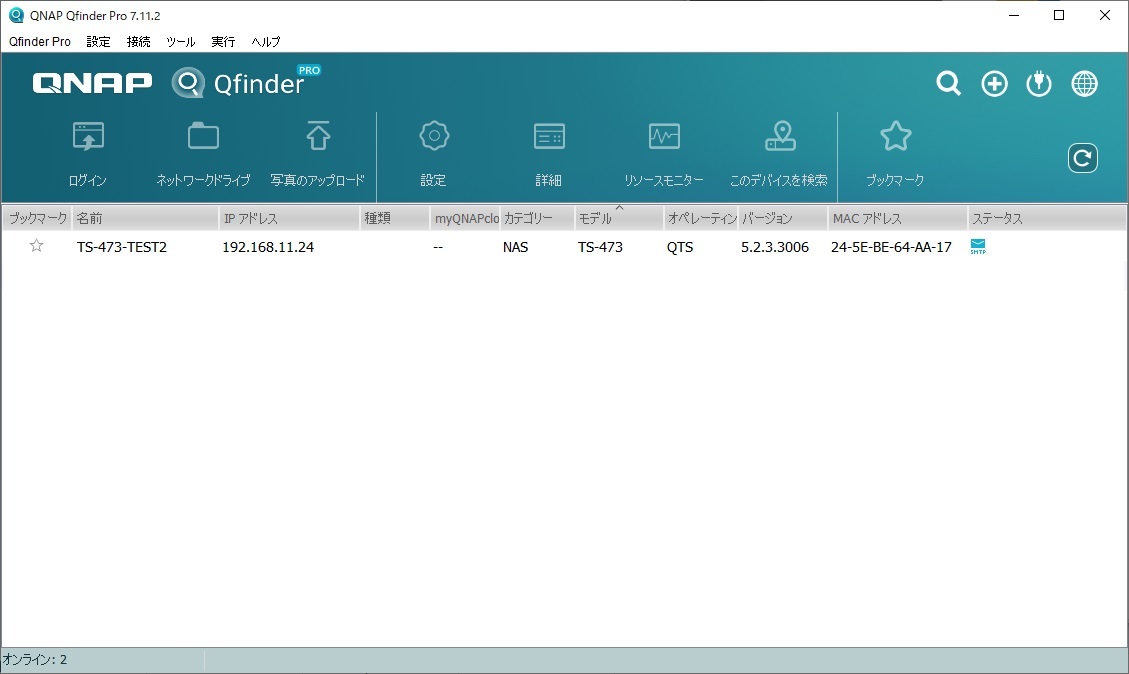The image size is (1129, 674).
Task: Open the 実行 menu
Action: pyautogui.click(x=223, y=42)
